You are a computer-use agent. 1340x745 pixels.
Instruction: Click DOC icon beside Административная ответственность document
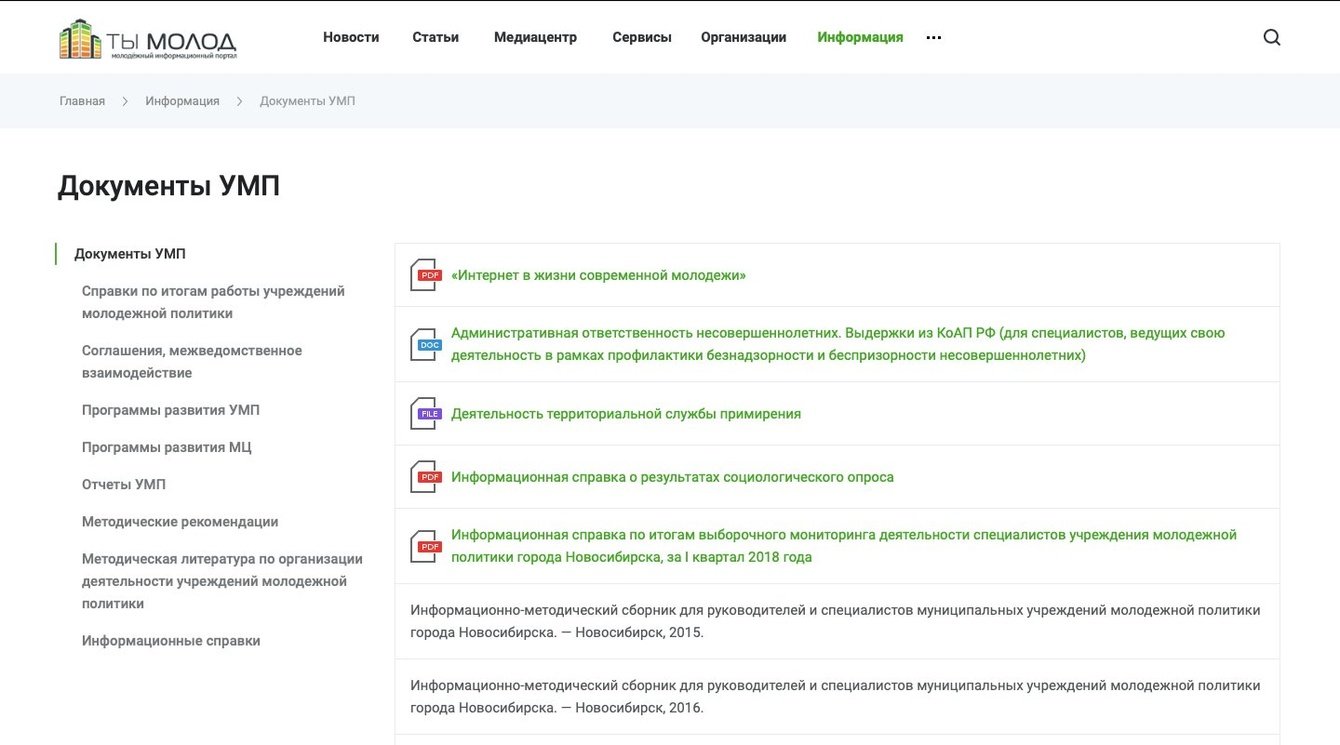tap(425, 344)
